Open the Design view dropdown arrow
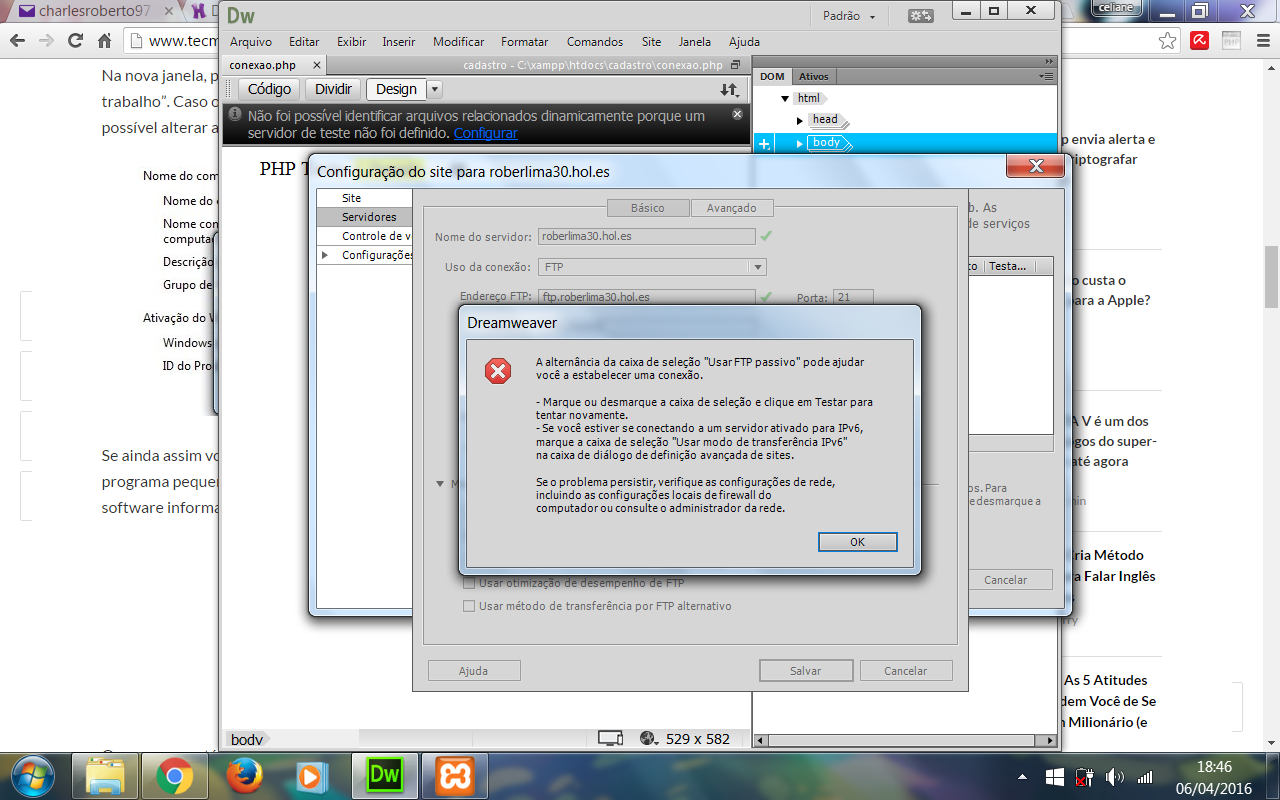This screenshot has height=800, width=1280. pos(434,89)
